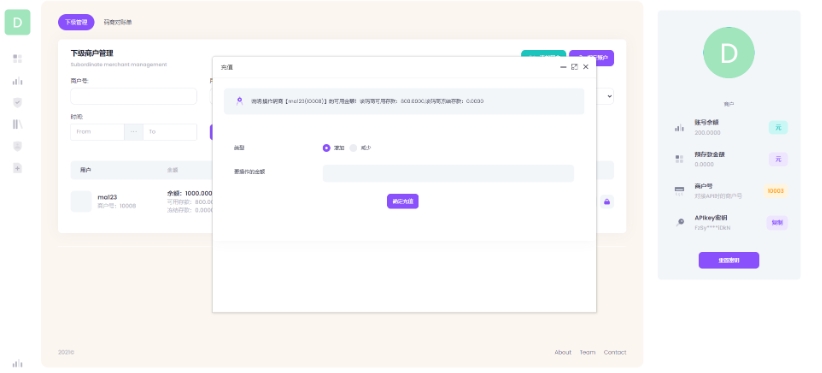Click the shield person icon in the sidebar
This screenshot has width=822, height=373.
[x=17, y=146]
